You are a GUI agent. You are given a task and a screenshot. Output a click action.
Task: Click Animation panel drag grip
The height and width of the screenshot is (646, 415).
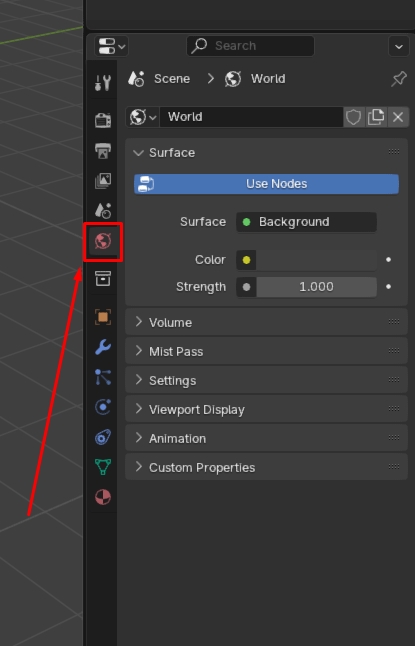(394, 438)
